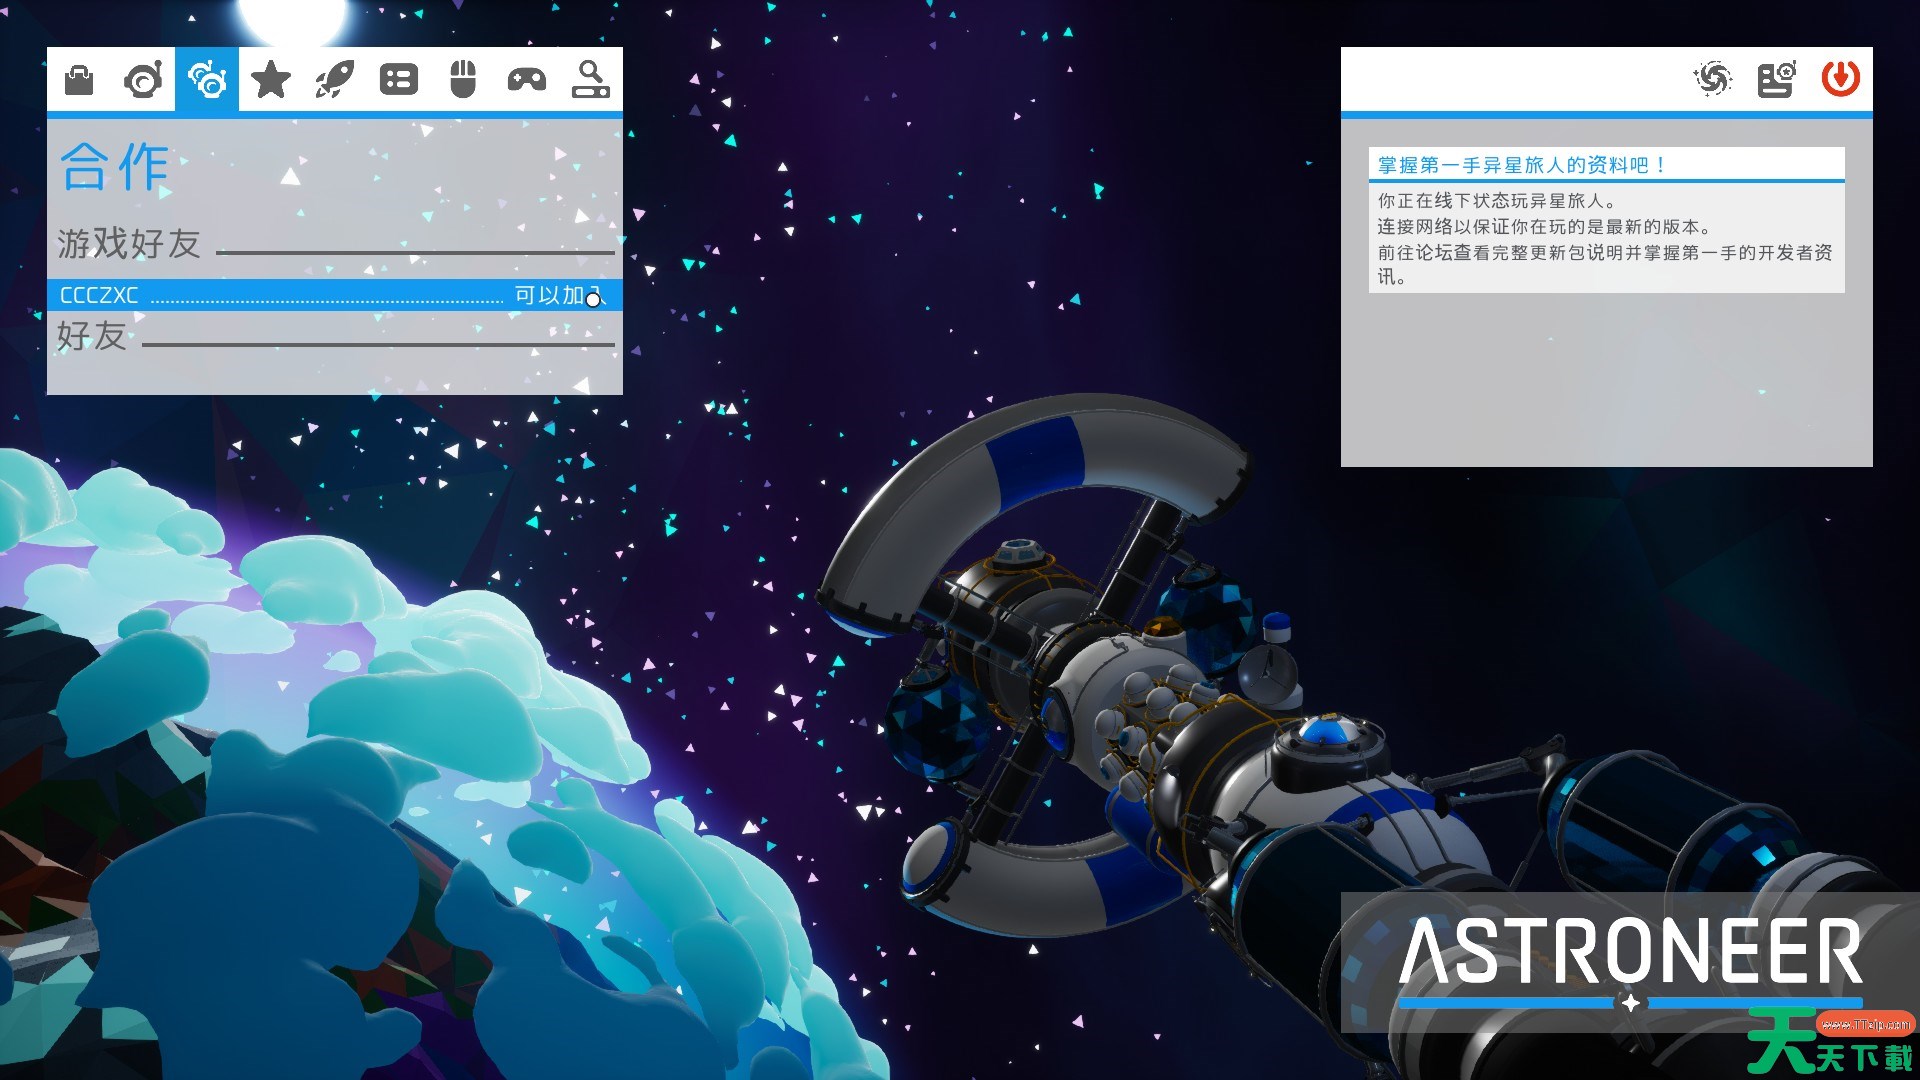This screenshot has height=1080, width=1920.
Task: Click the 合作 panel title
Action: (115, 167)
